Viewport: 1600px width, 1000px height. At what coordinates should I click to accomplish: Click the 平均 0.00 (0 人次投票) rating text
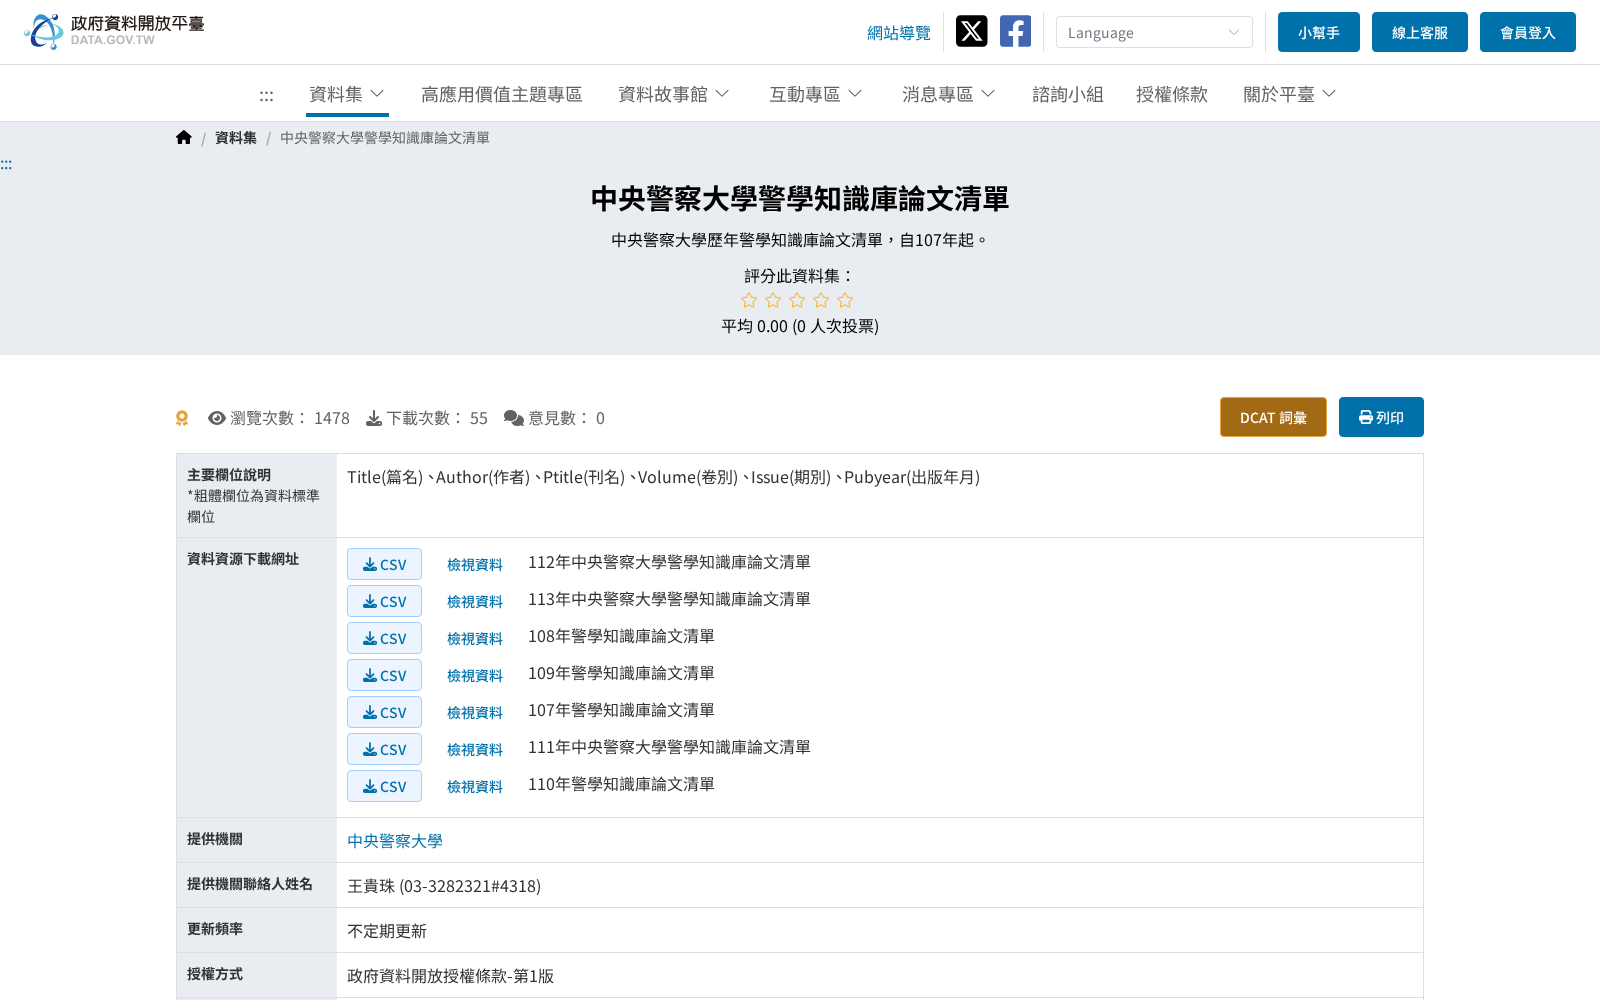click(800, 326)
